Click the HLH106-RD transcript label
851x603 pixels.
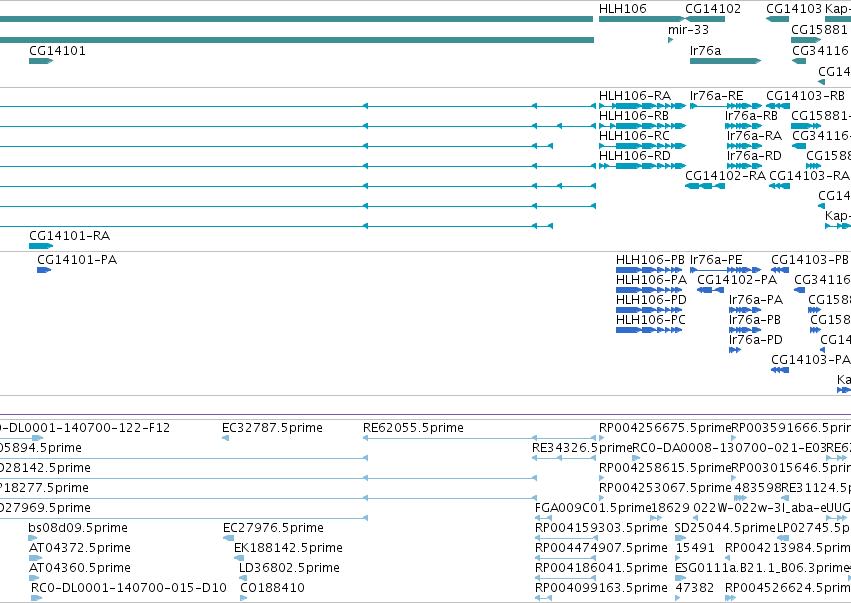point(634,156)
